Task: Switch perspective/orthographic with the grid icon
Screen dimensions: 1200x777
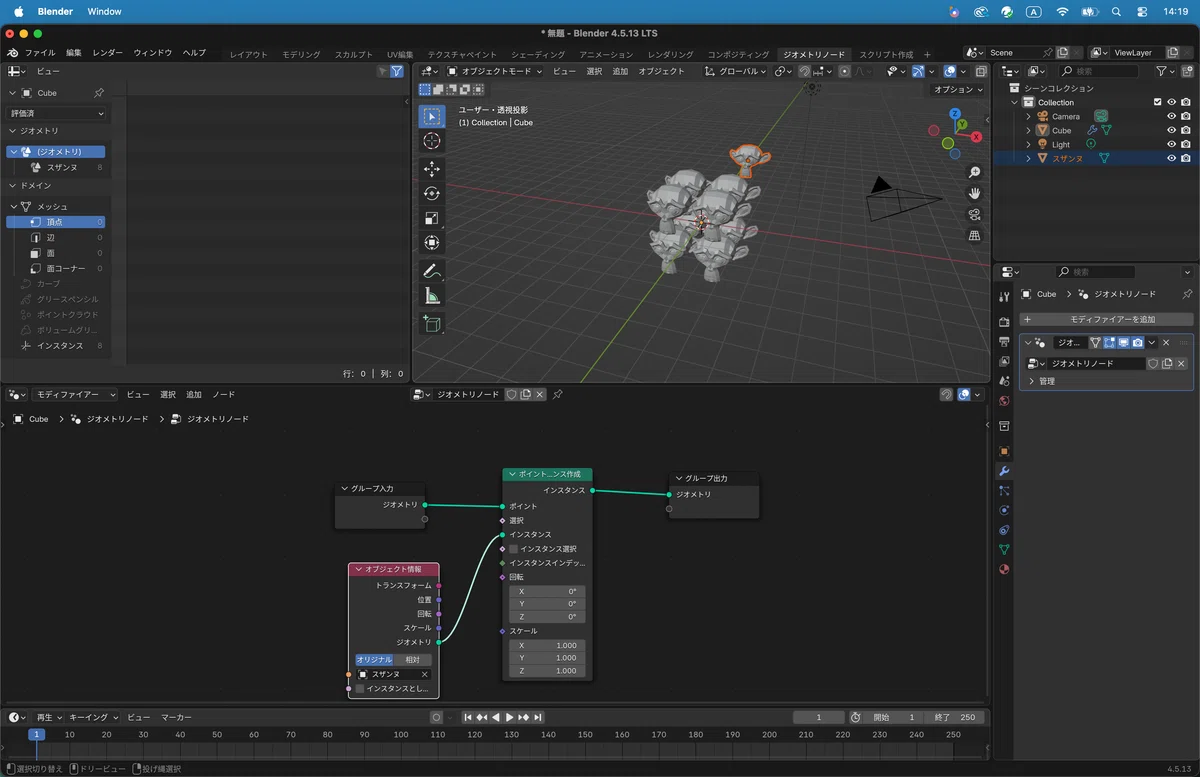Action: click(x=974, y=235)
